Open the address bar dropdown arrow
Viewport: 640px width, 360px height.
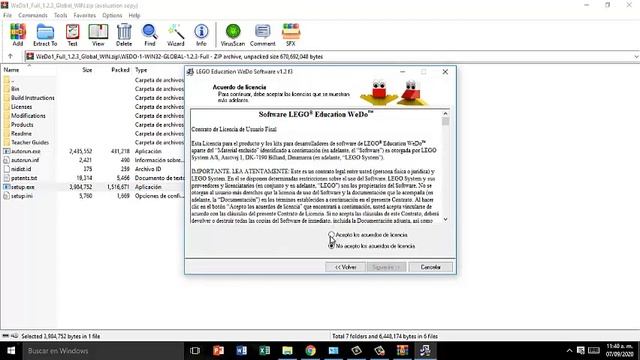pyautogui.click(x=636, y=56)
